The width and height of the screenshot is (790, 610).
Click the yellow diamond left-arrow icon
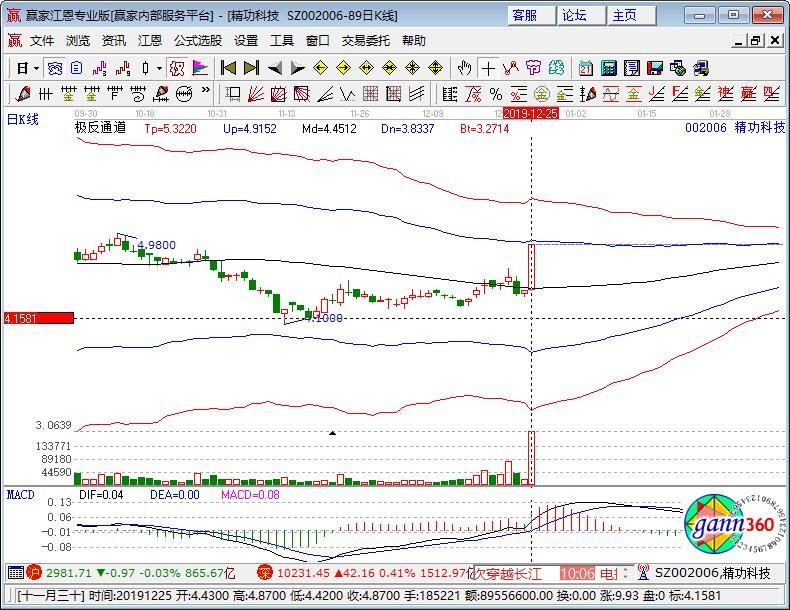coord(320,68)
